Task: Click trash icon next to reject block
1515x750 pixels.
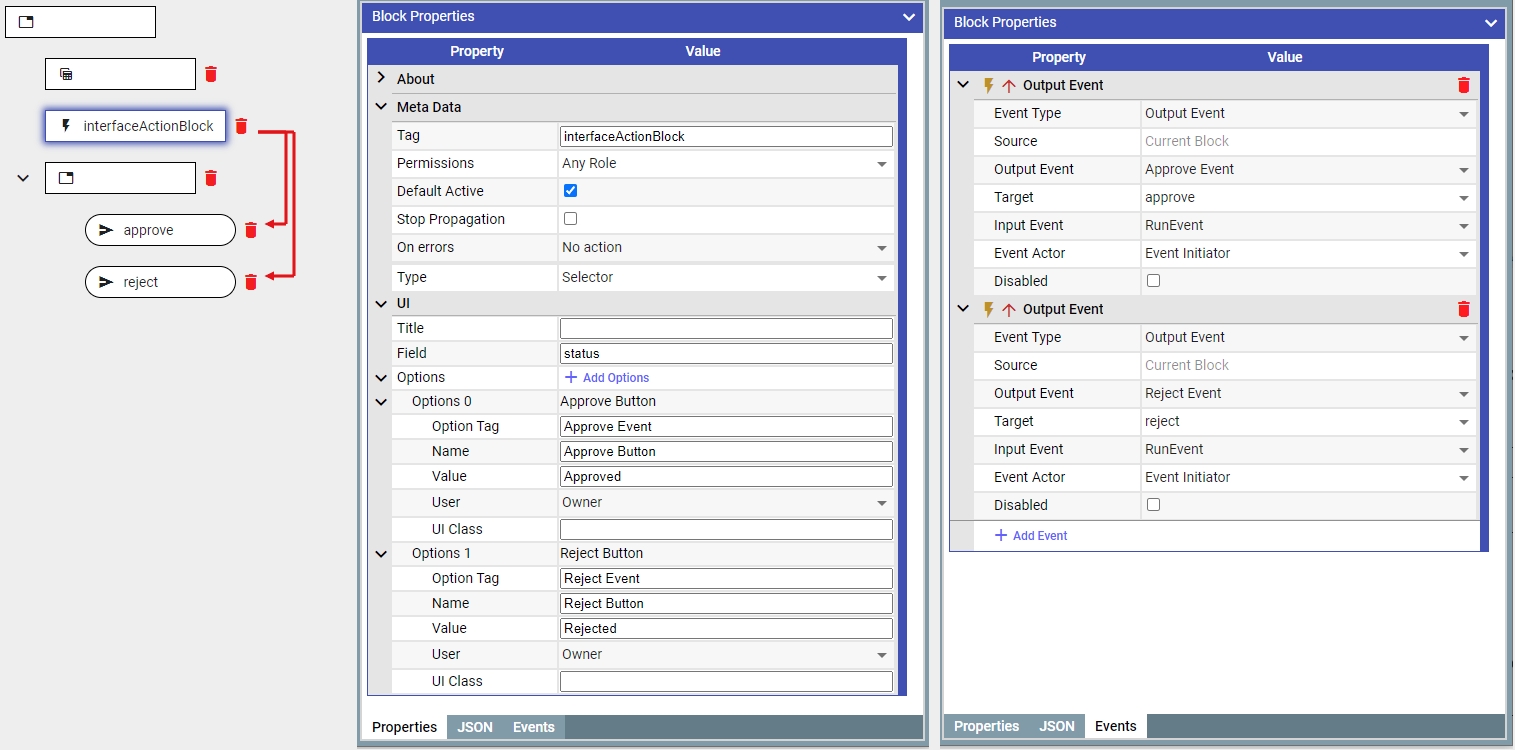Action: tap(251, 282)
